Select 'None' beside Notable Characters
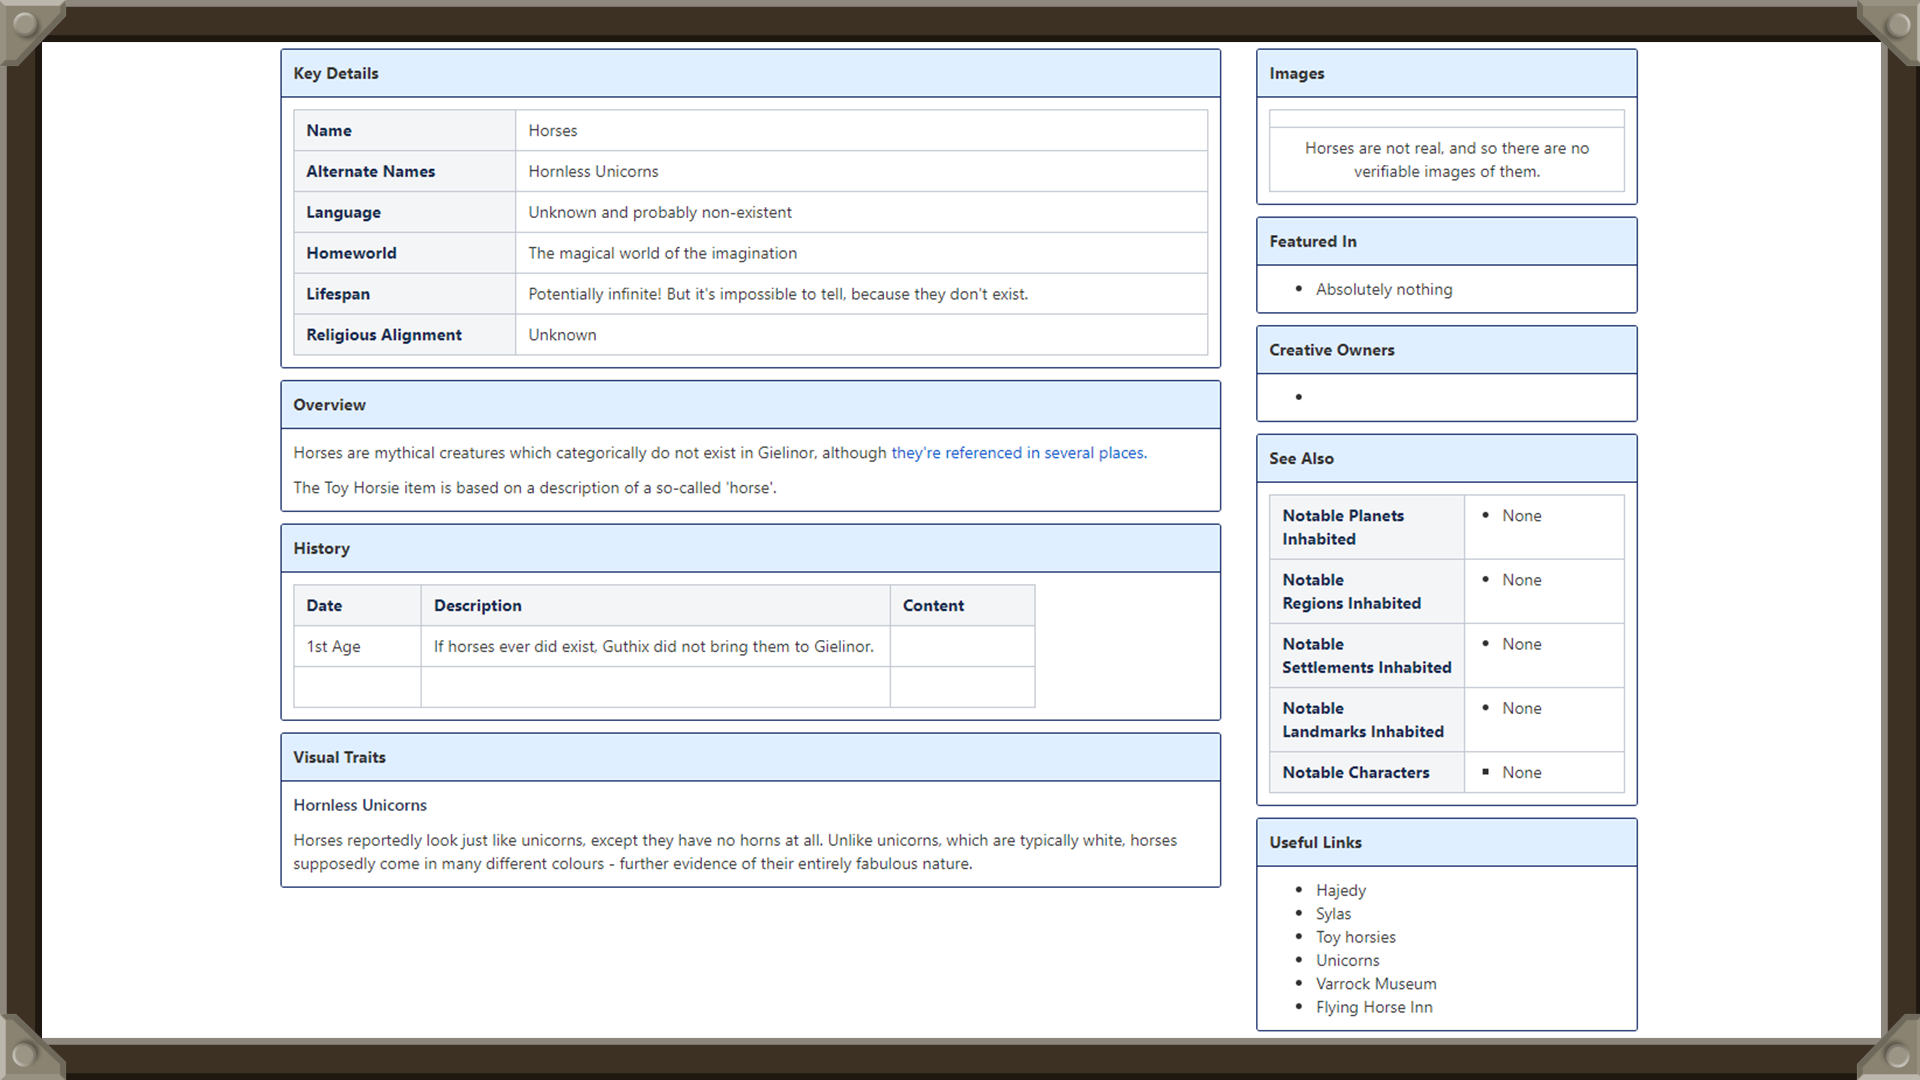 [1521, 772]
